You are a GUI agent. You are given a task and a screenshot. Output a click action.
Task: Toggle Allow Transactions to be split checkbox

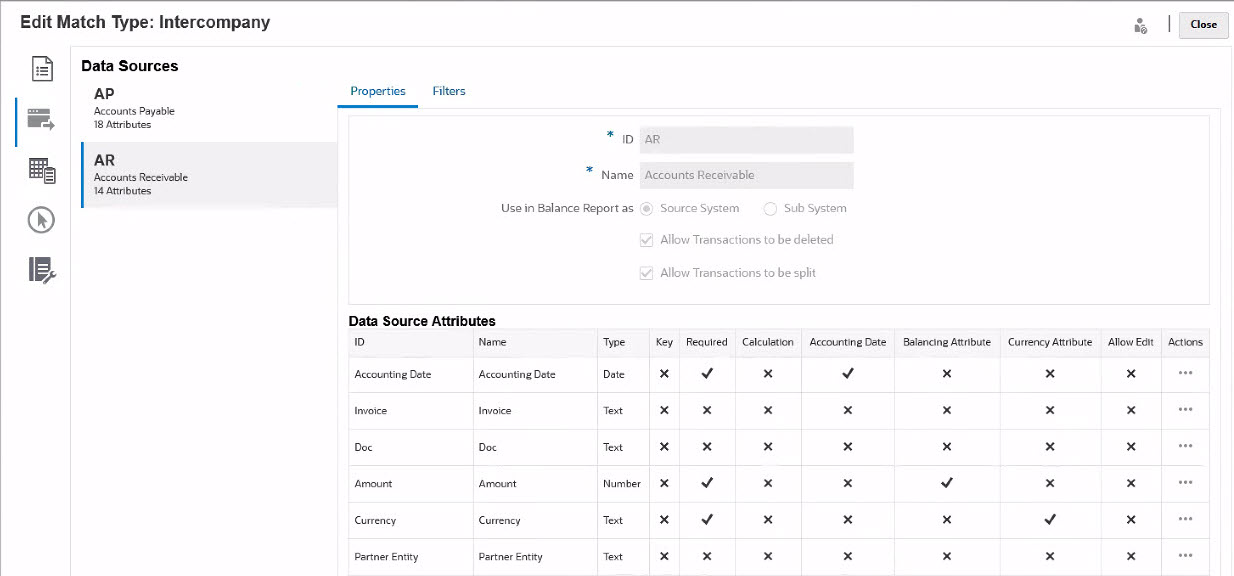[x=646, y=272]
